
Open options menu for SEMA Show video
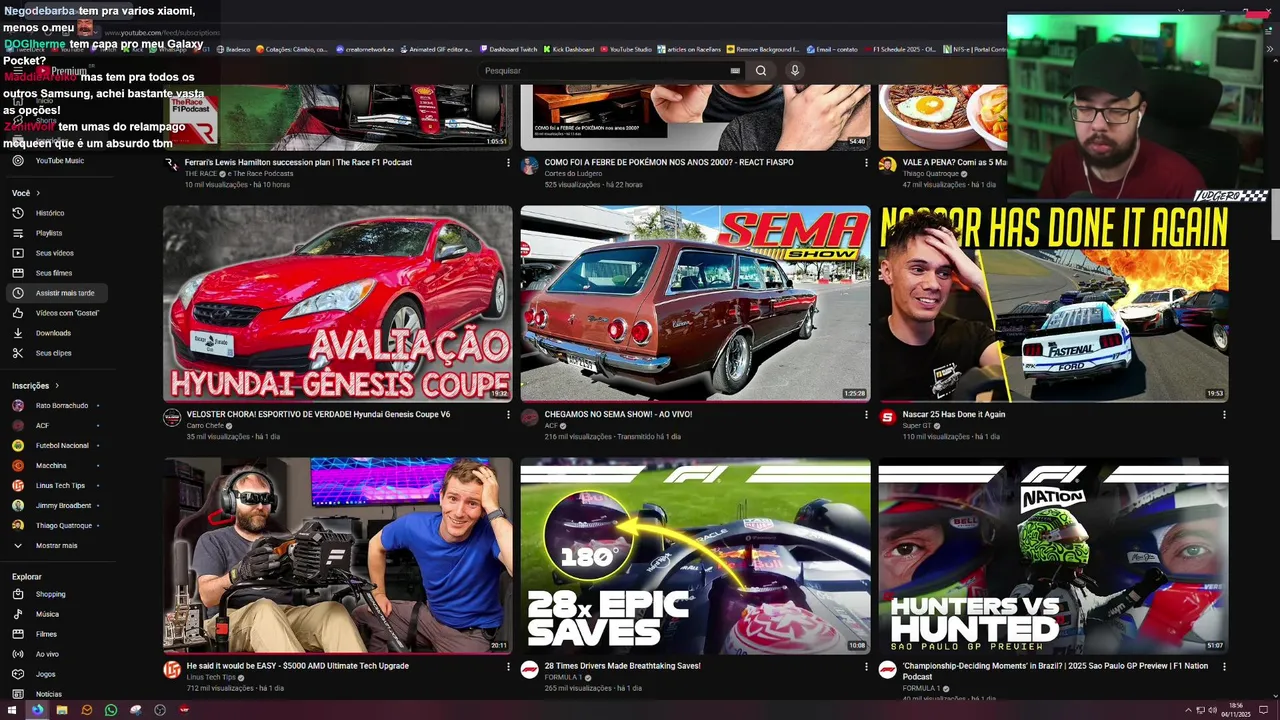click(866, 415)
